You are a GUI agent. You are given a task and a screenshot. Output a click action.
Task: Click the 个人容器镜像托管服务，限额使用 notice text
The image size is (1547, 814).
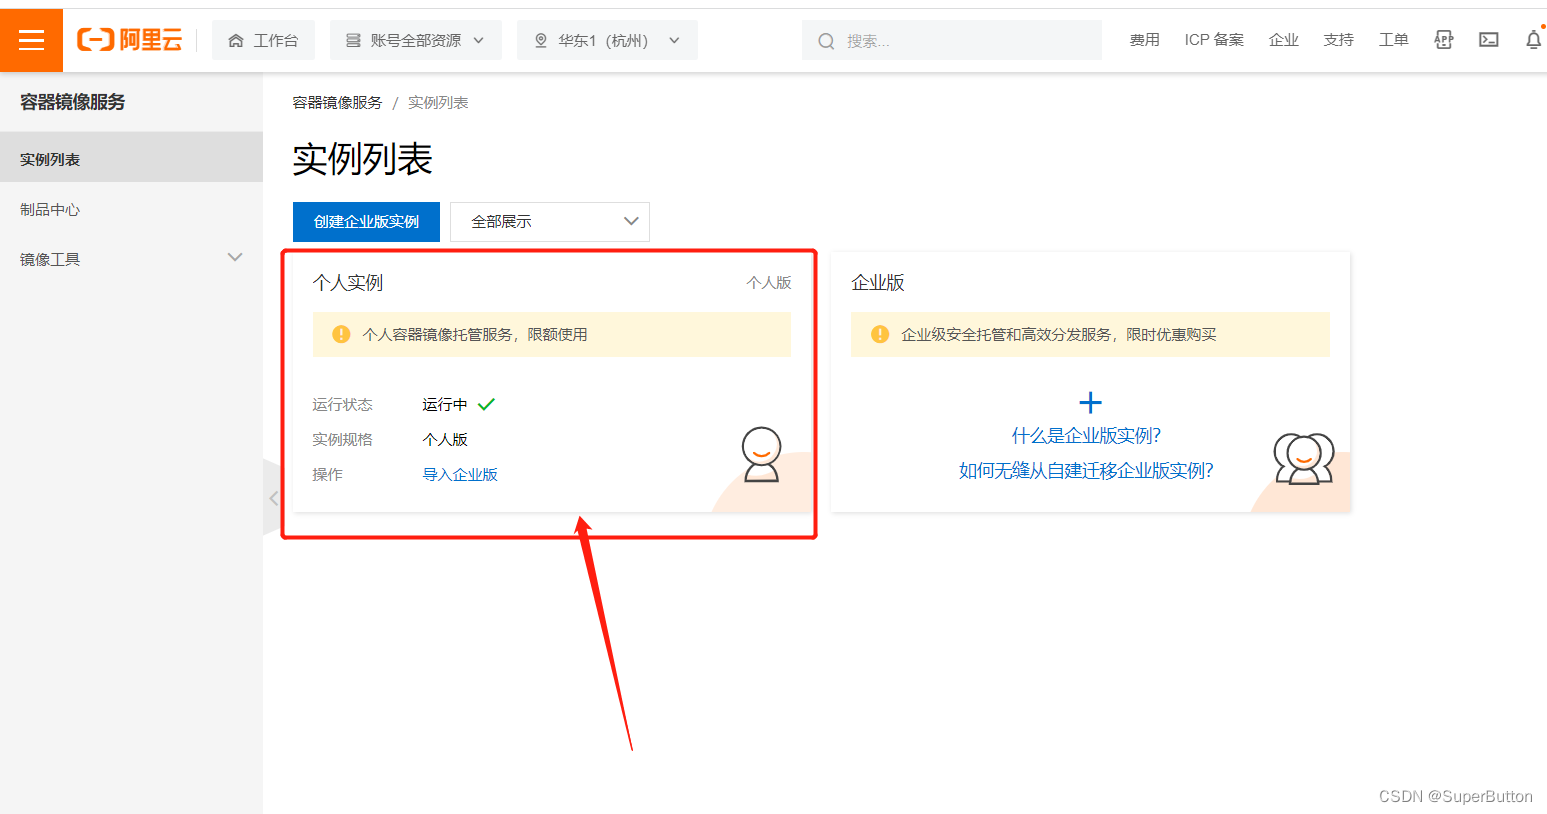[x=475, y=334]
